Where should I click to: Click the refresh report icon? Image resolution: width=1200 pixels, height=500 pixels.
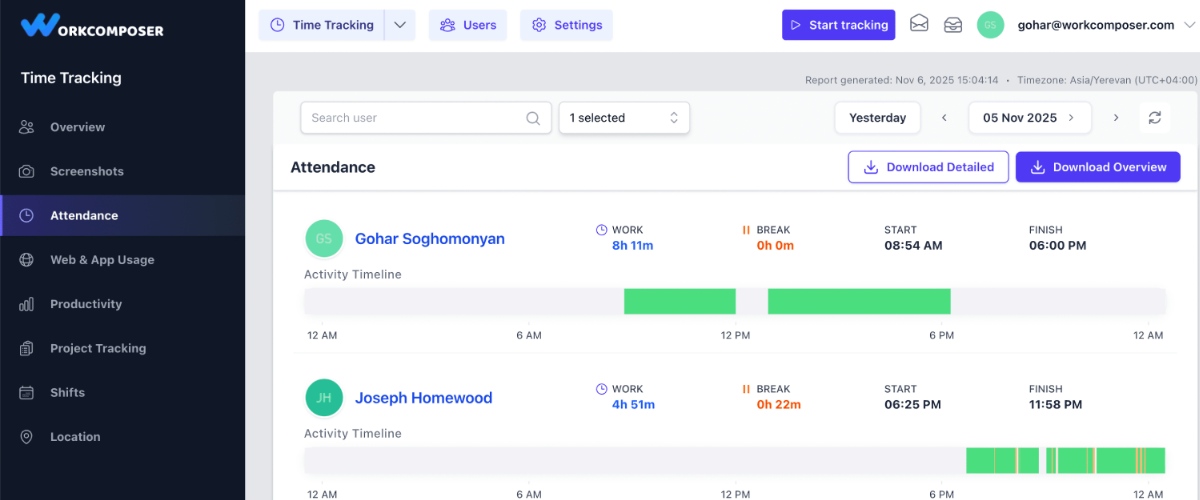point(1155,118)
